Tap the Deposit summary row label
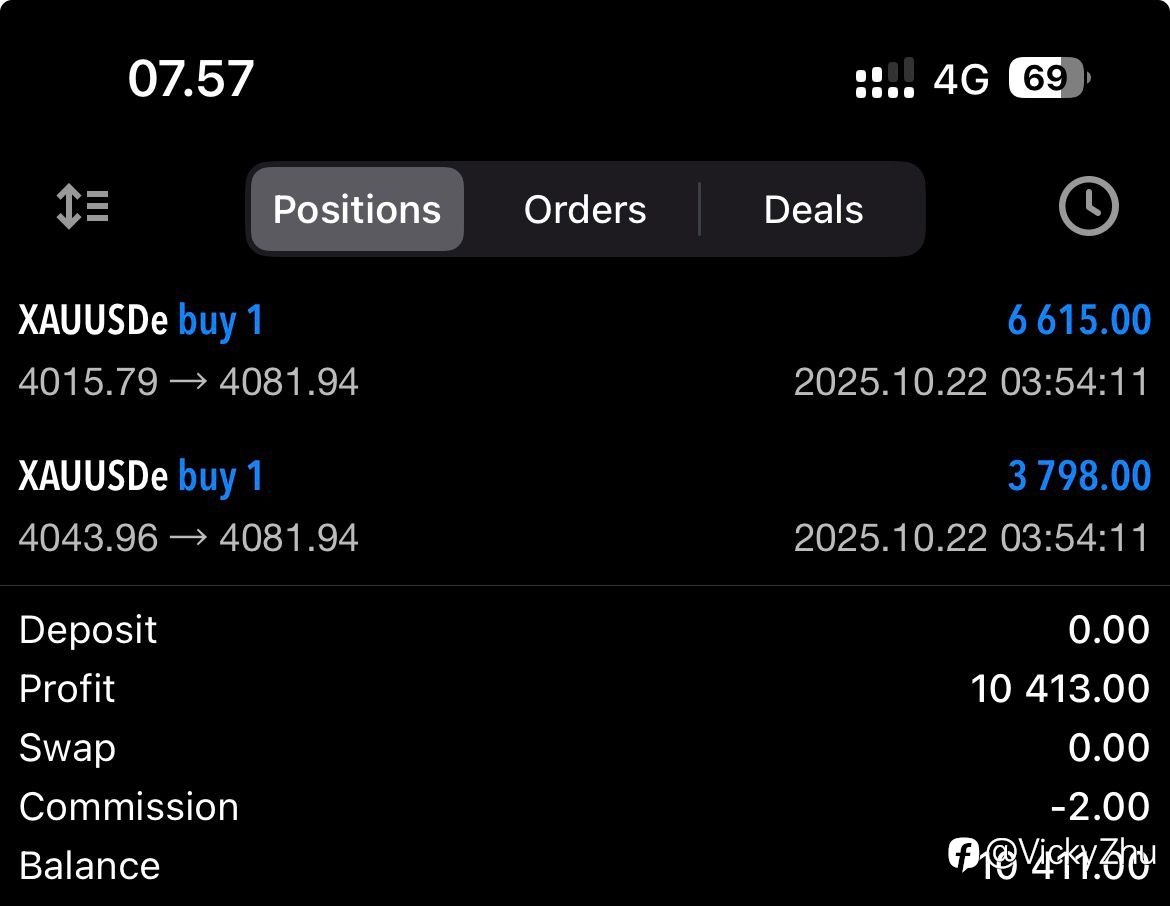This screenshot has height=906, width=1170. (x=88, y=630)
